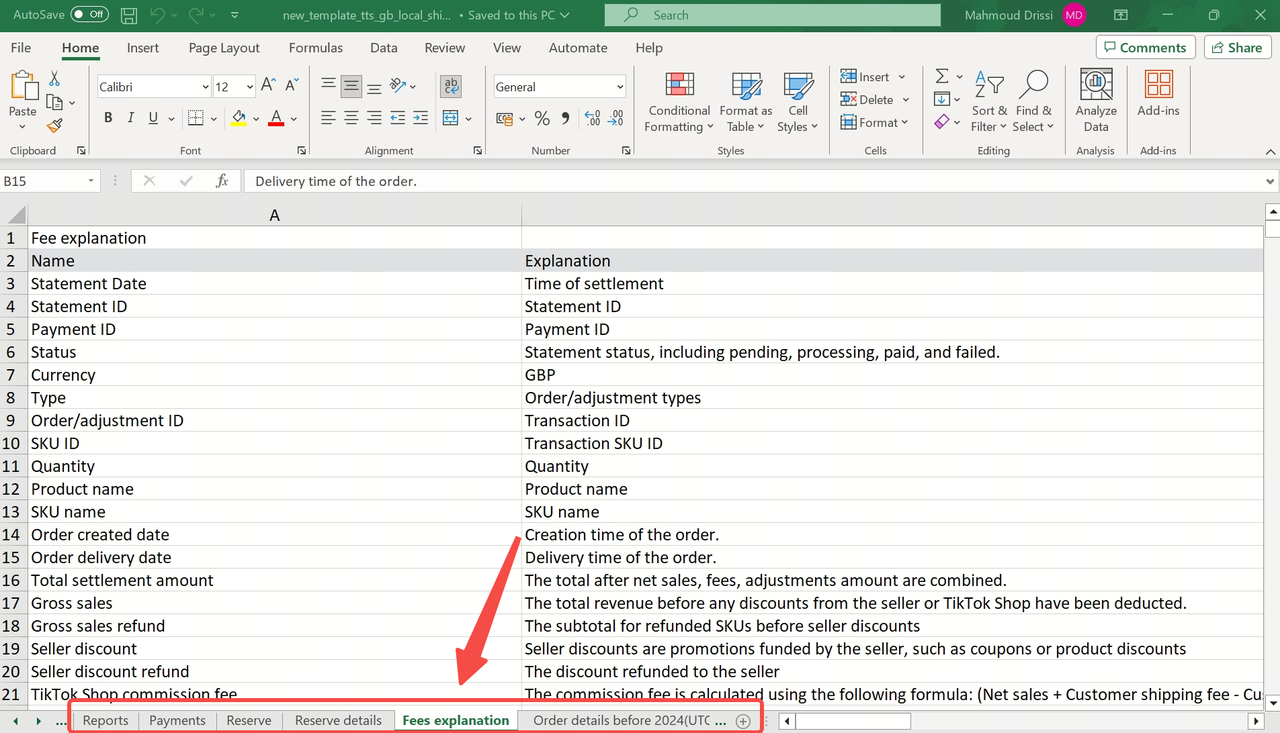Image resolution: width=1280 pixels, height=733 pixels.
Task: Apply the yellow Fill Color
Action: coord(238,118)
